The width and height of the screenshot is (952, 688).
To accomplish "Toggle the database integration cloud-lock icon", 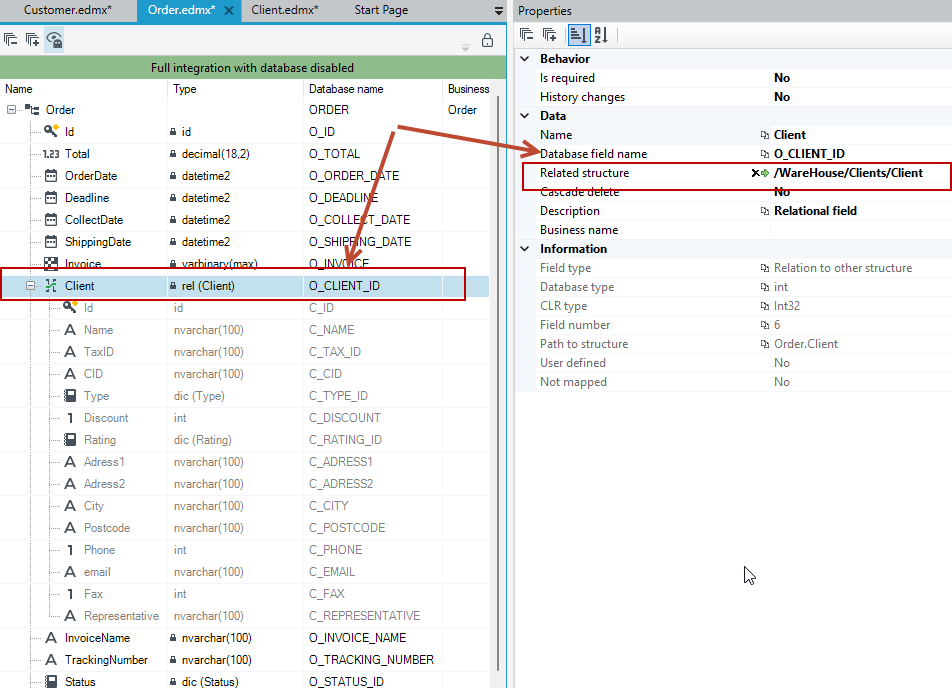I will coord(54,40).
